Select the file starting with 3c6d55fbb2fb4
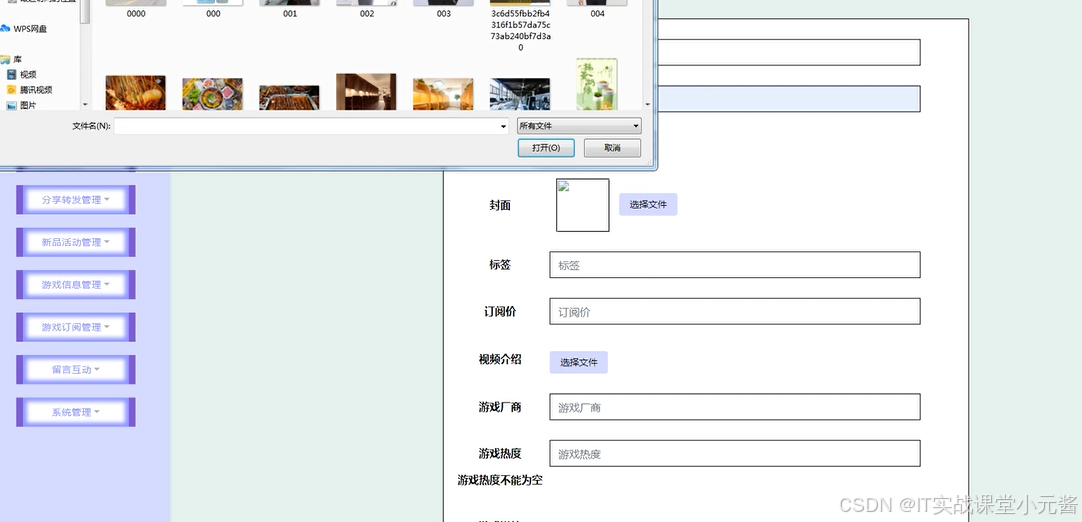 (520, 26)
